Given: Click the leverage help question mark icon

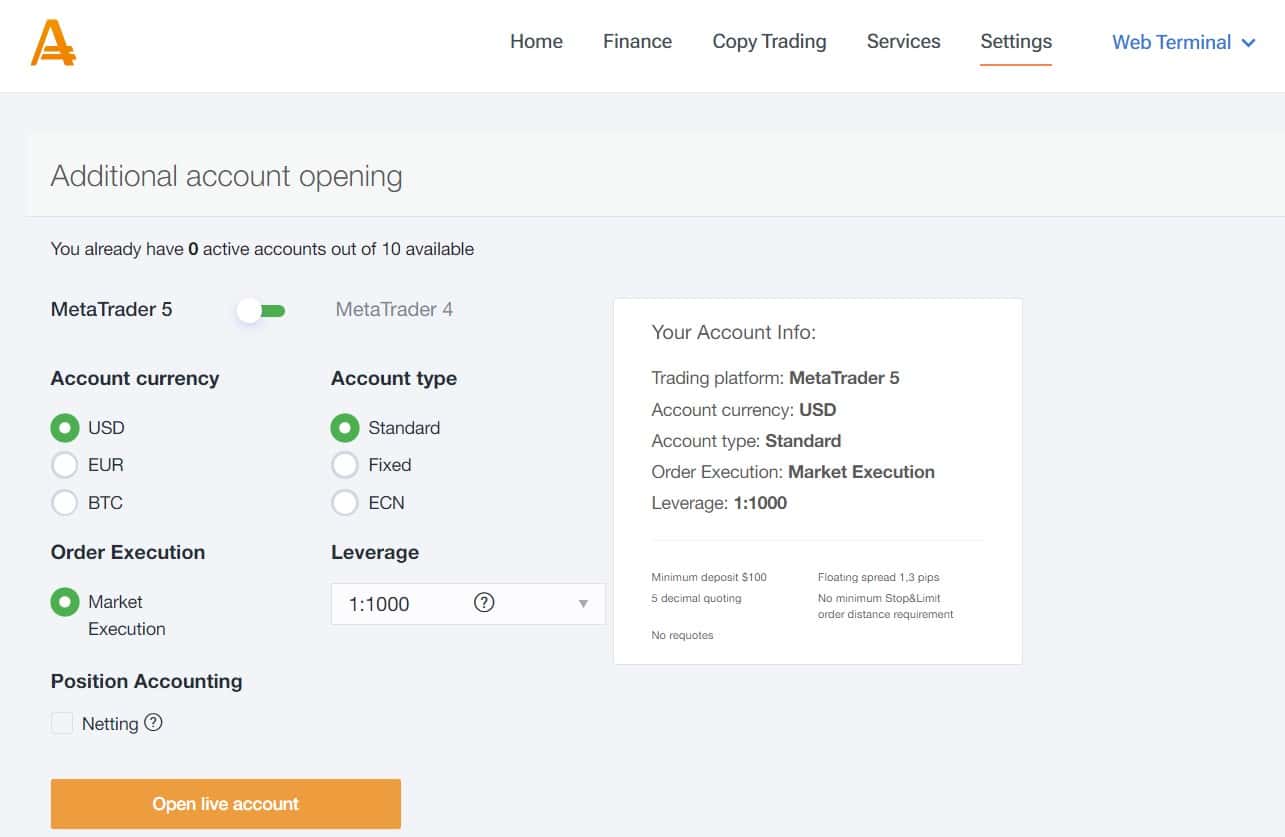Looking at the screenshot, I should coord(484,603).
